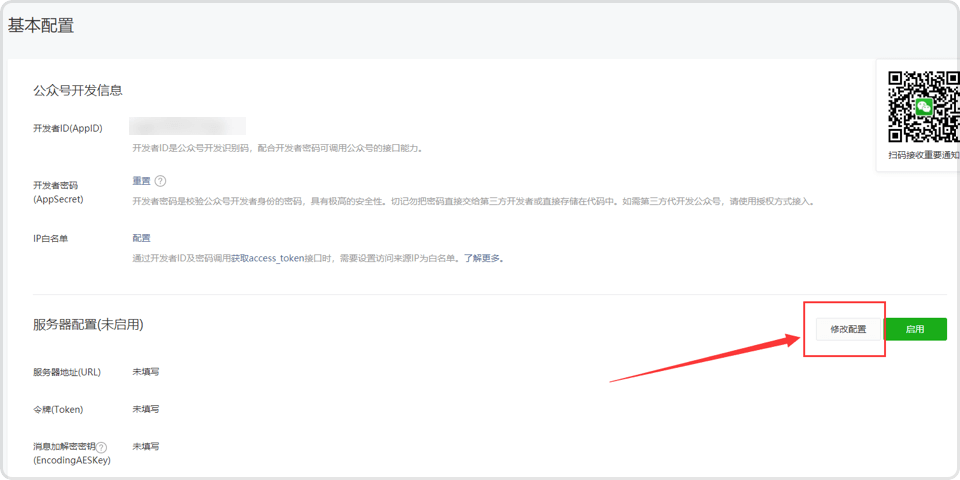Click 重置 to reset the AppSecret
This screenshot has width=960, height=480.
[x=141, y=181]
